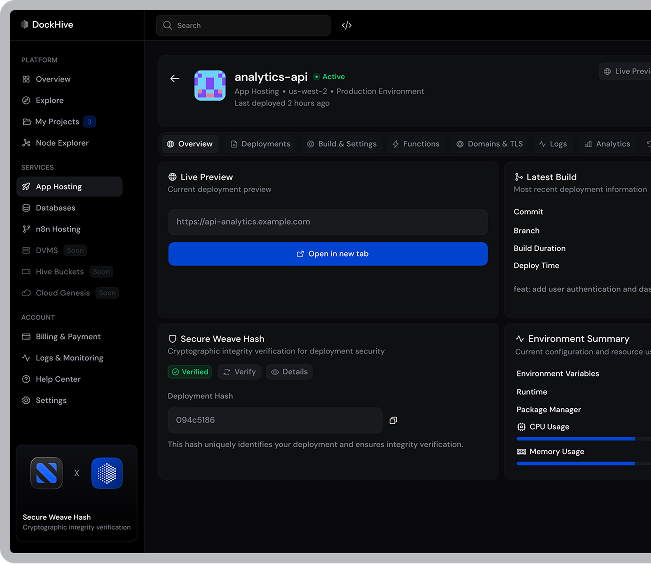Viewport: 651px width, 564px height.
Task: Open Databases in the sidebar
Action: (55, 208)
